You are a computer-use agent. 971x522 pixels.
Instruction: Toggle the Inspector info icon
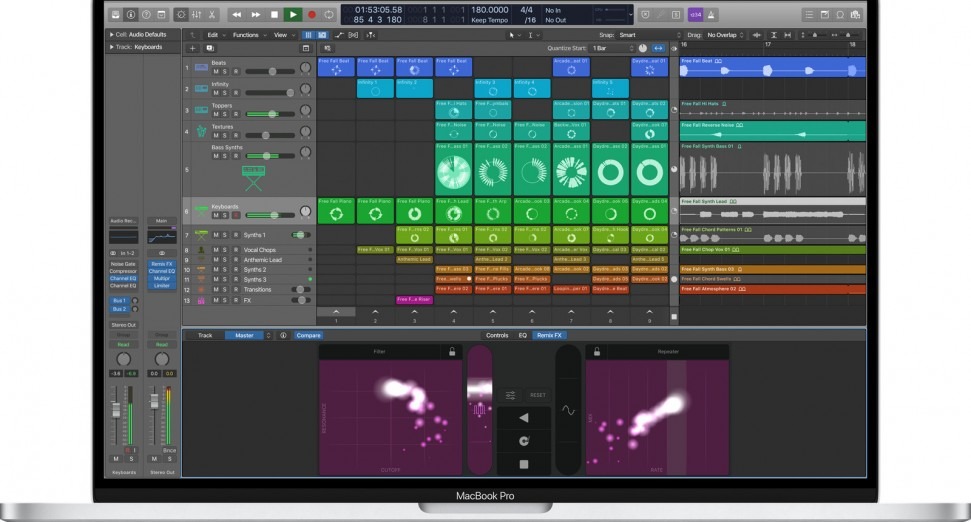(131, 14)
